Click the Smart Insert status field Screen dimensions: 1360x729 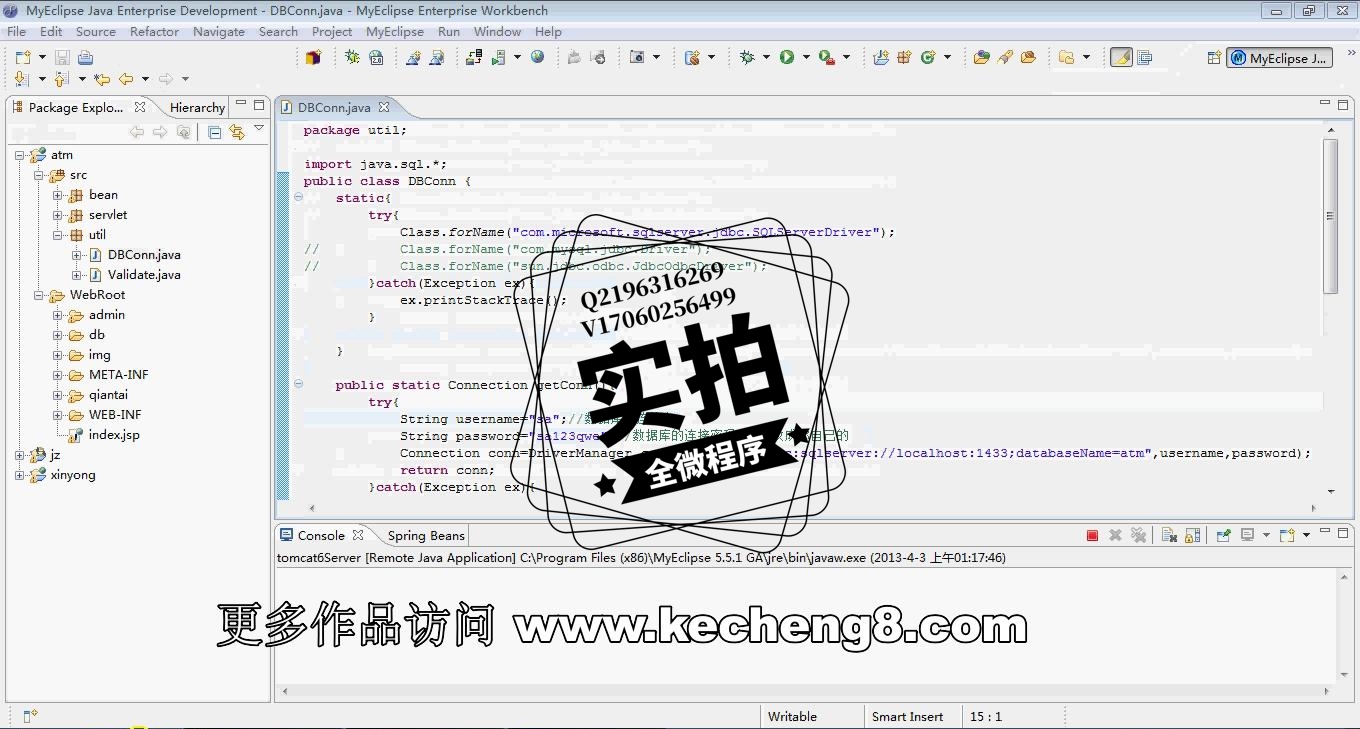(907, 717)
